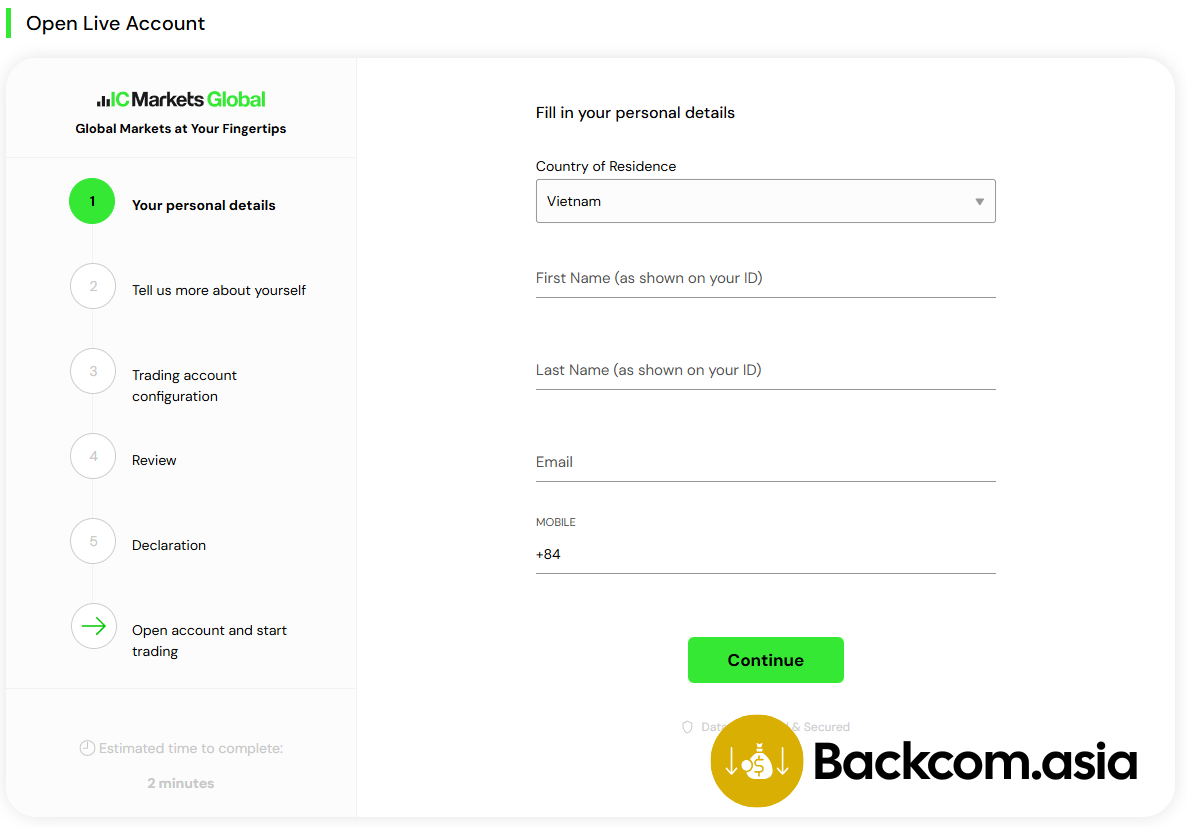
Task: Select the 'Your personal details' step label
Action: [x=204, y=205]
